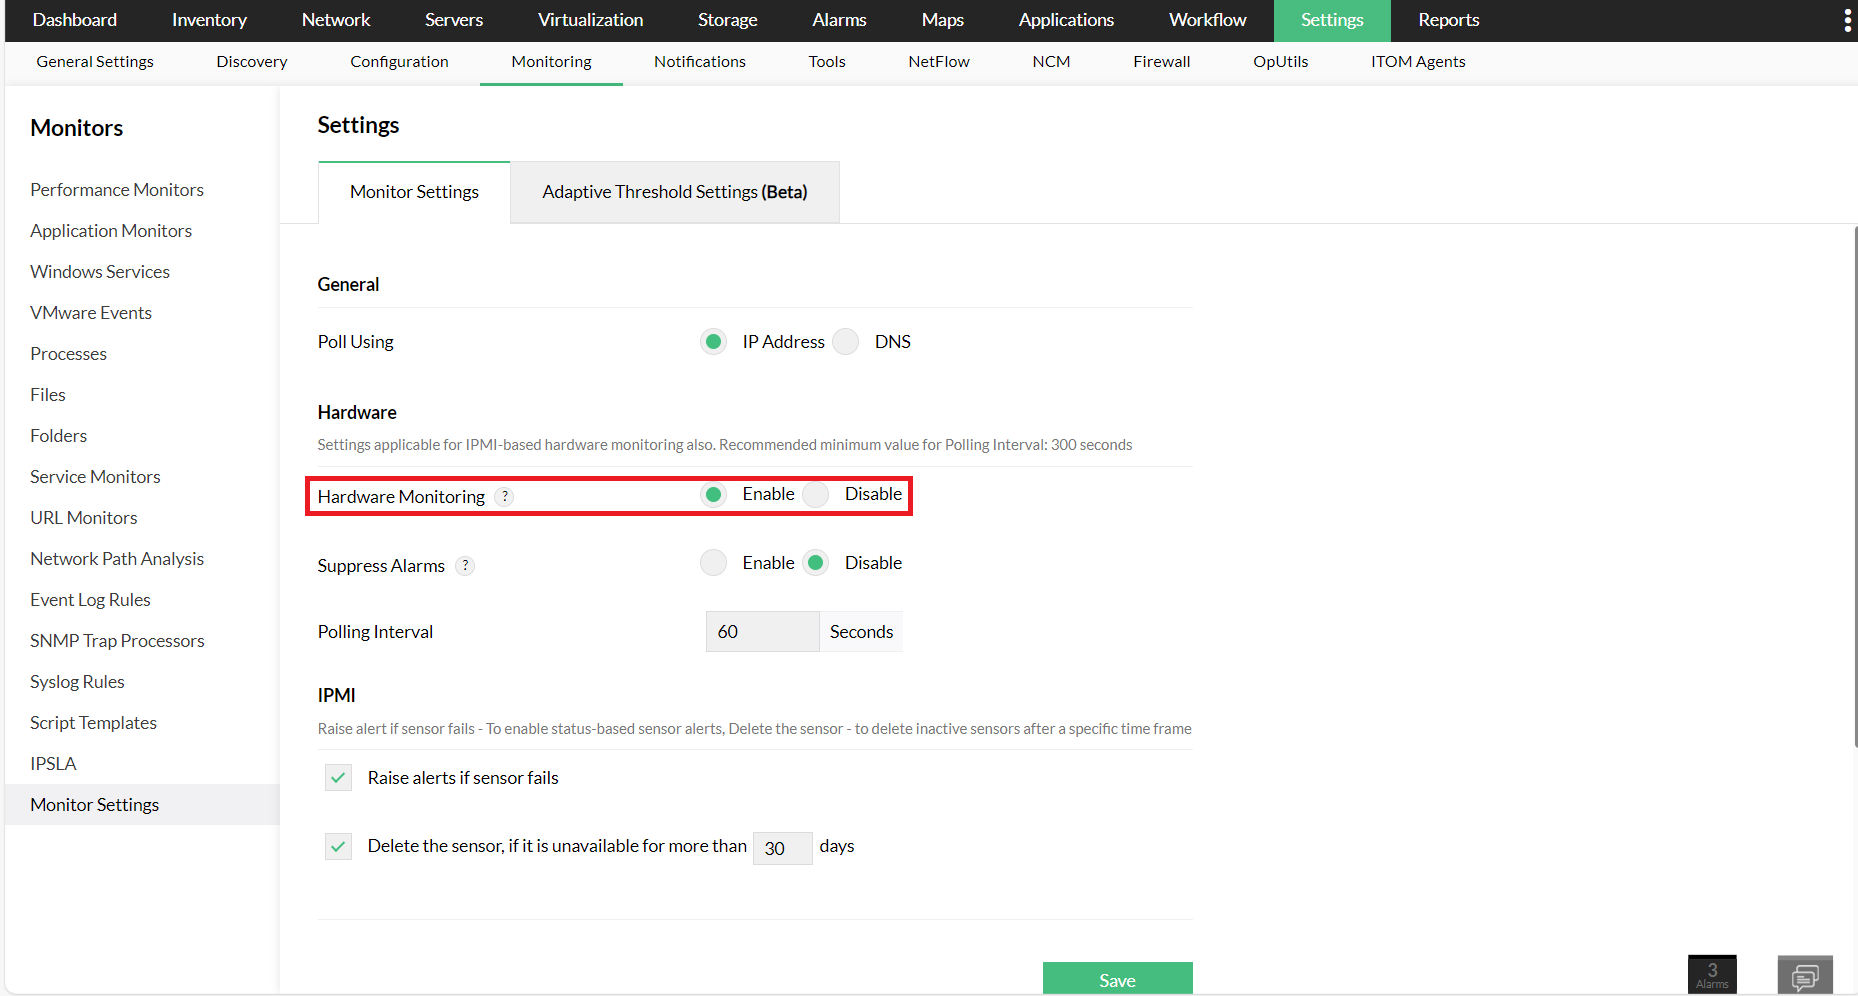Screen dimensions: 1858x996
Task: Click the Suppress Alarms help question icon
Action: (465, 566)
